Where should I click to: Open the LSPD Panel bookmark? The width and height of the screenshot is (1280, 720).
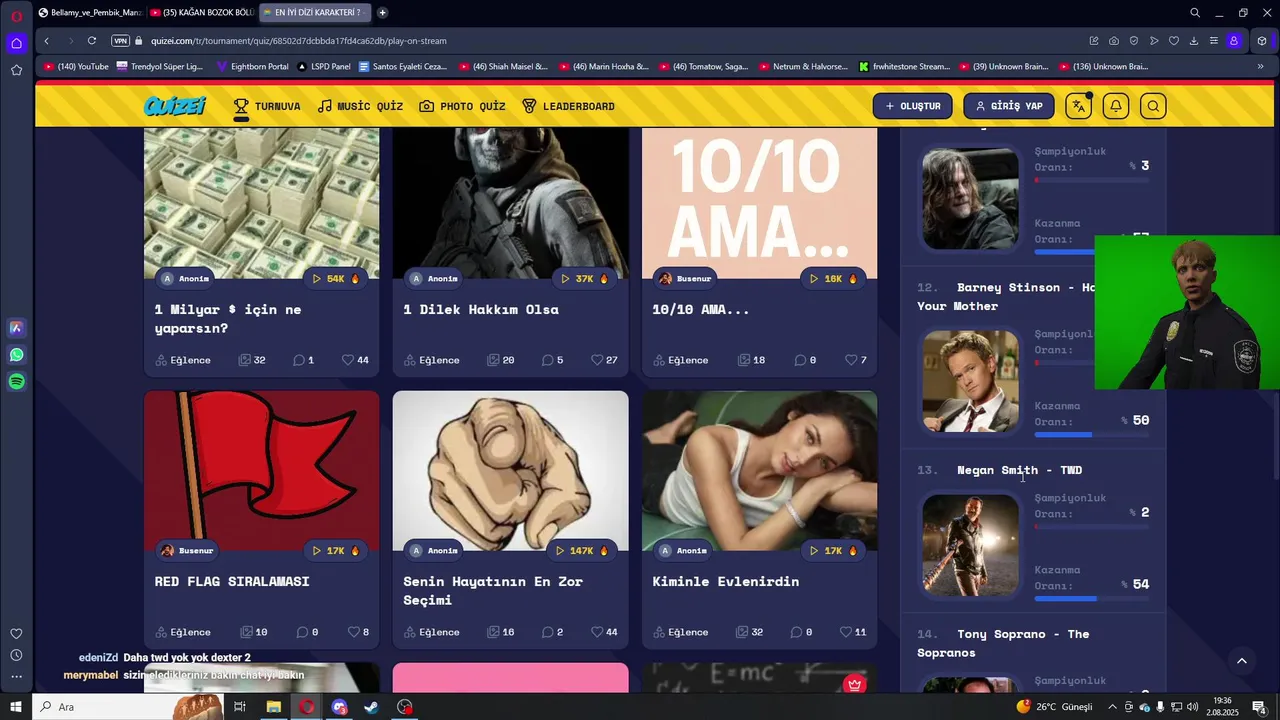[x=324, y=67]
